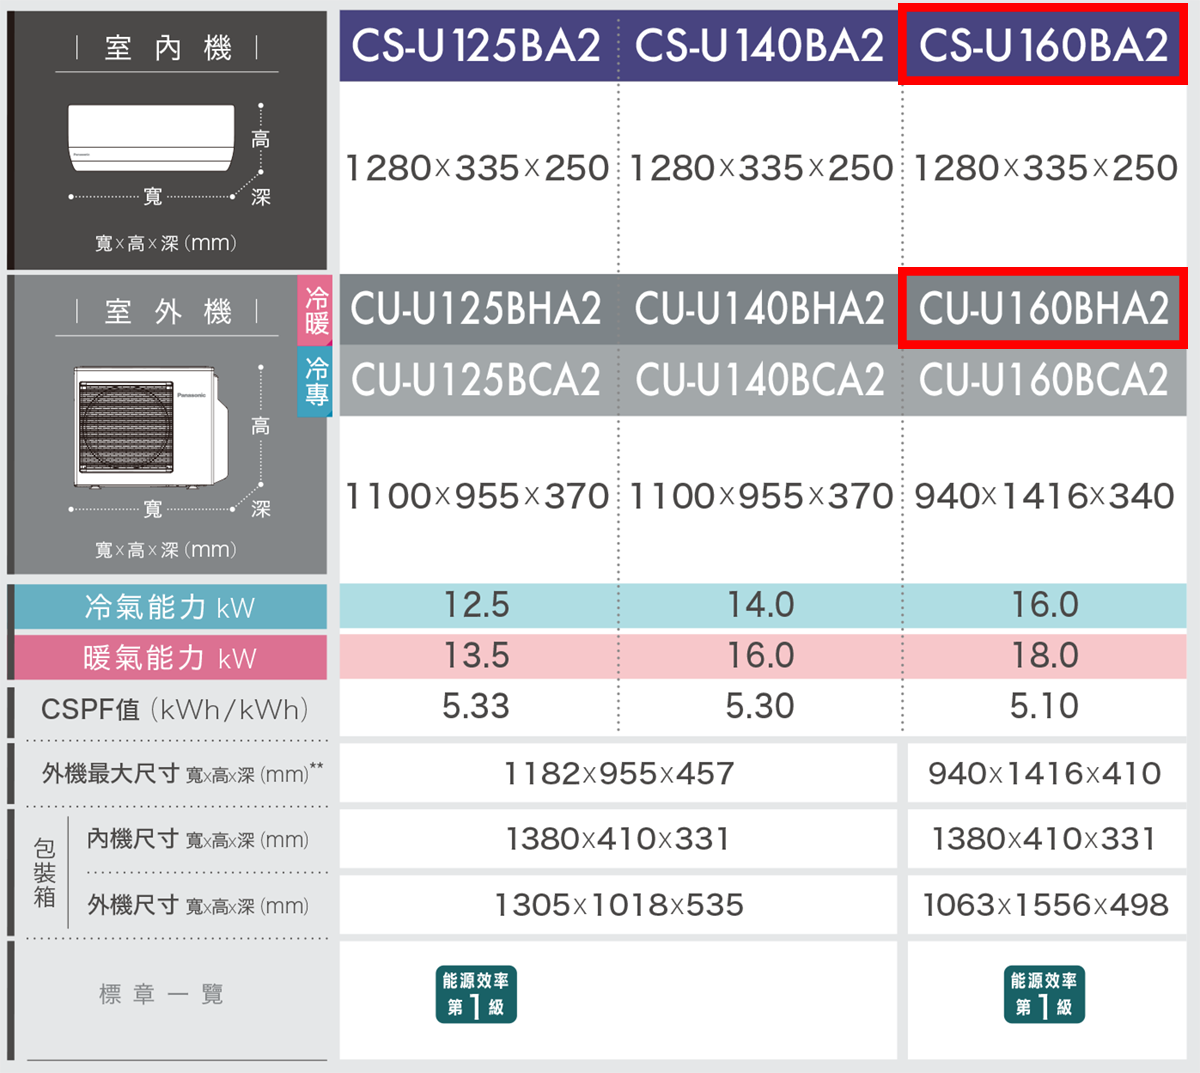Click the 1063×1556×498 packaging size
1200x1073 pixels.
[1045, 905]
